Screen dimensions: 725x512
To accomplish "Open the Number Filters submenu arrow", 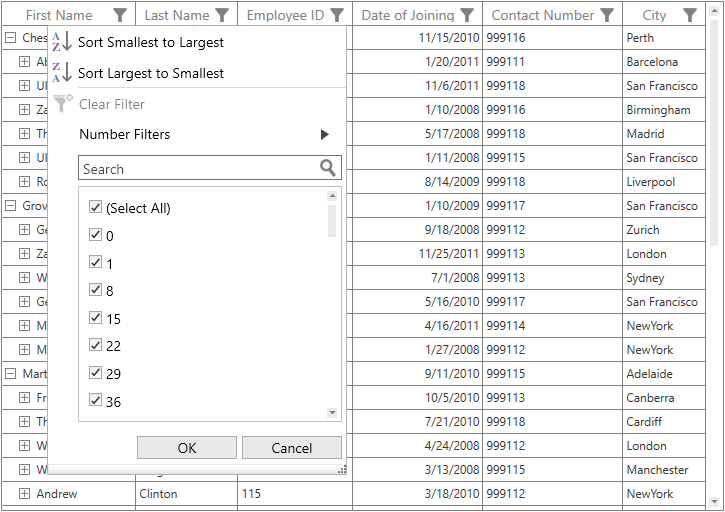I will [x=325, y=135].
